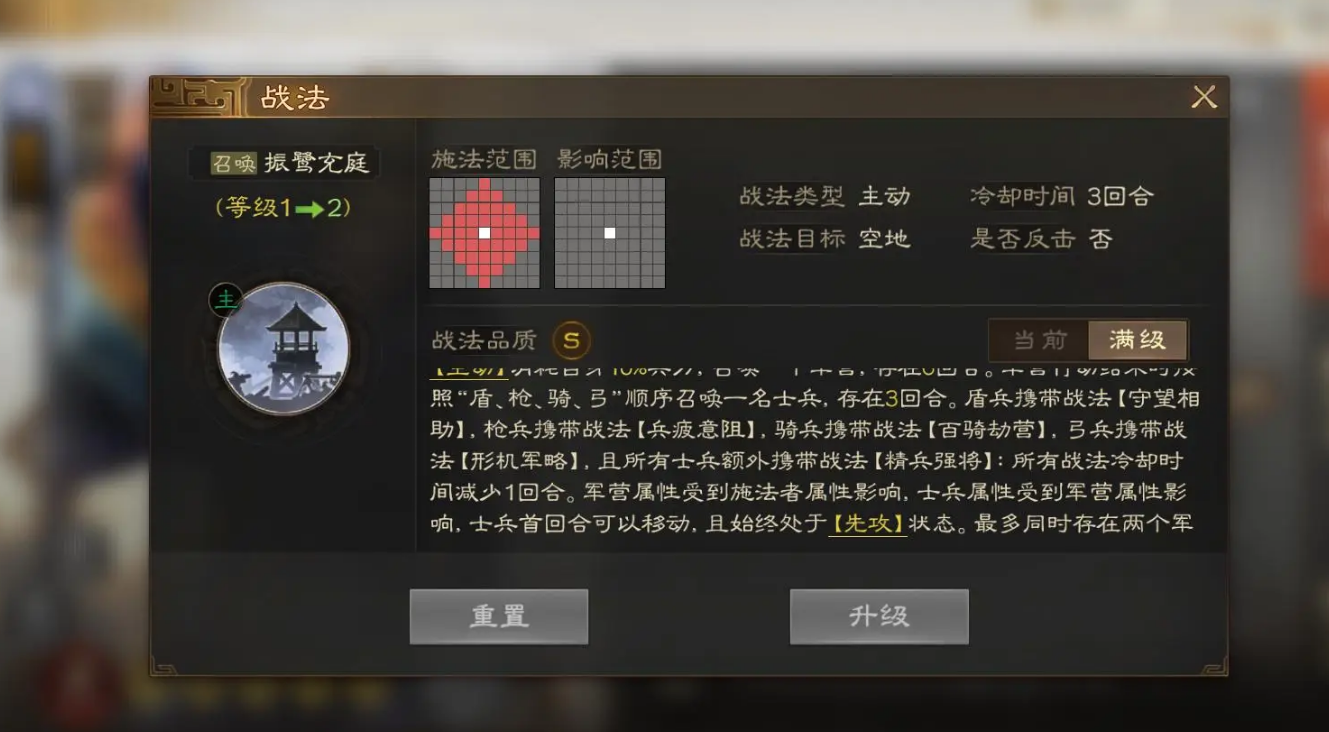Click the 冷却时间 3回合 value
The width and height of the screenshot is (1329, 732).
point(1120,196)
